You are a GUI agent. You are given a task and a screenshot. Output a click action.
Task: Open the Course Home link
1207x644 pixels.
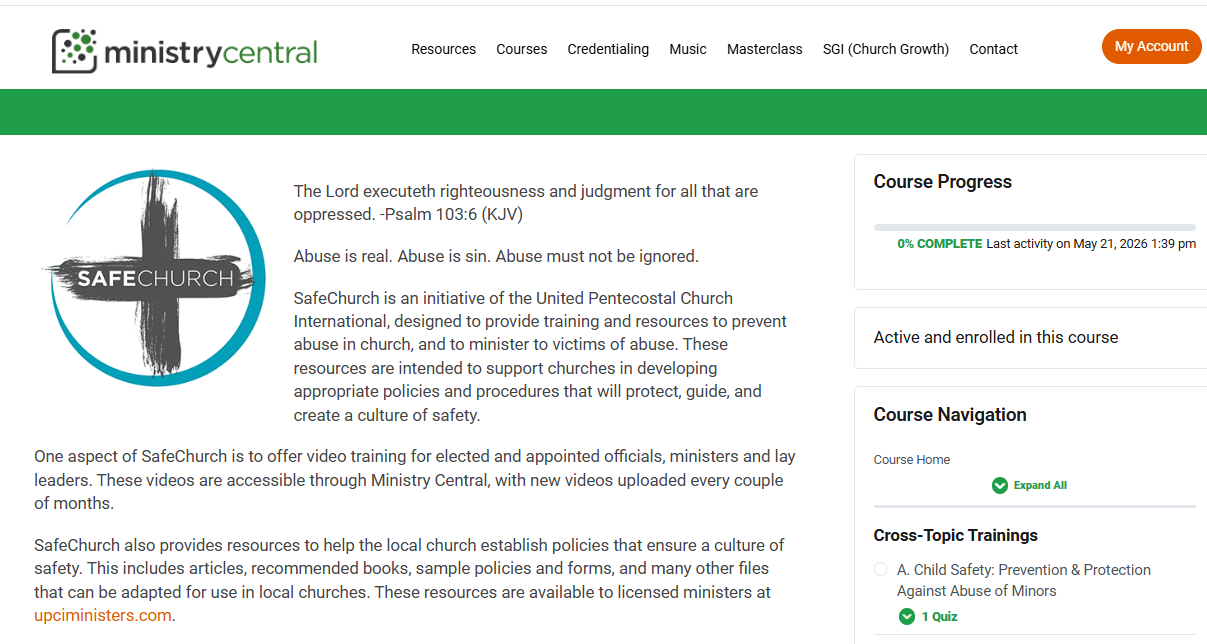tap(912, 460)
